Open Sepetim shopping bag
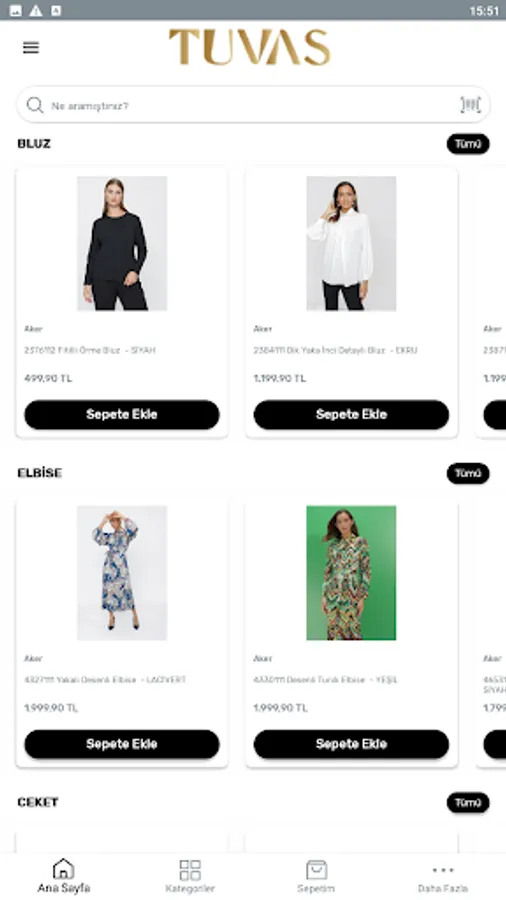 tap(316, 876)
